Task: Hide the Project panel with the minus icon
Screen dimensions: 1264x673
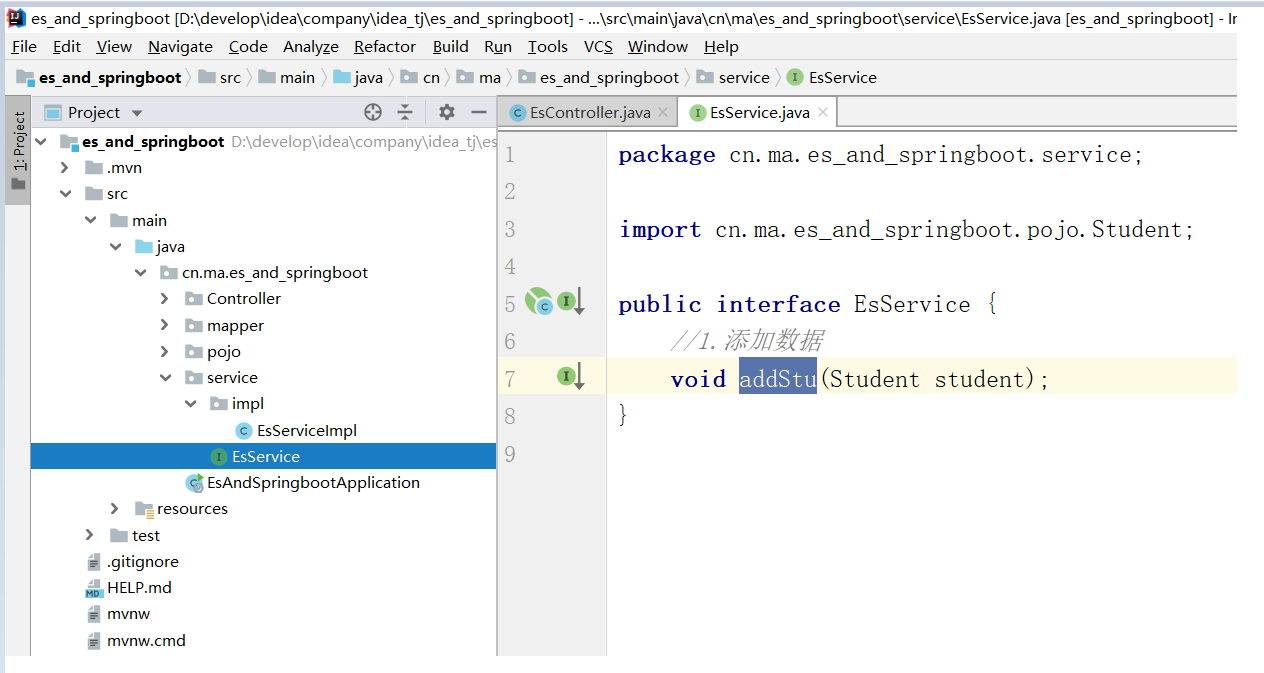Action: [x=479, y=112]
